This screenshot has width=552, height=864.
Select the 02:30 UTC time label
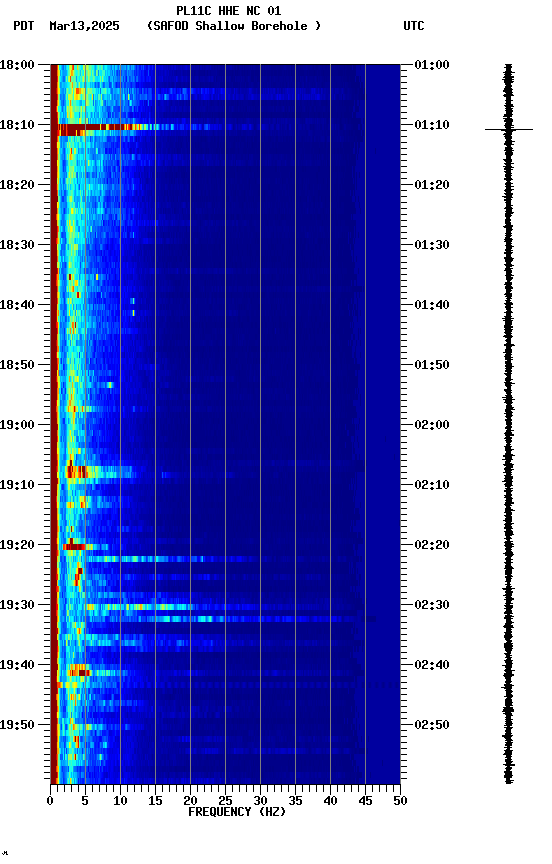(432, 605)
